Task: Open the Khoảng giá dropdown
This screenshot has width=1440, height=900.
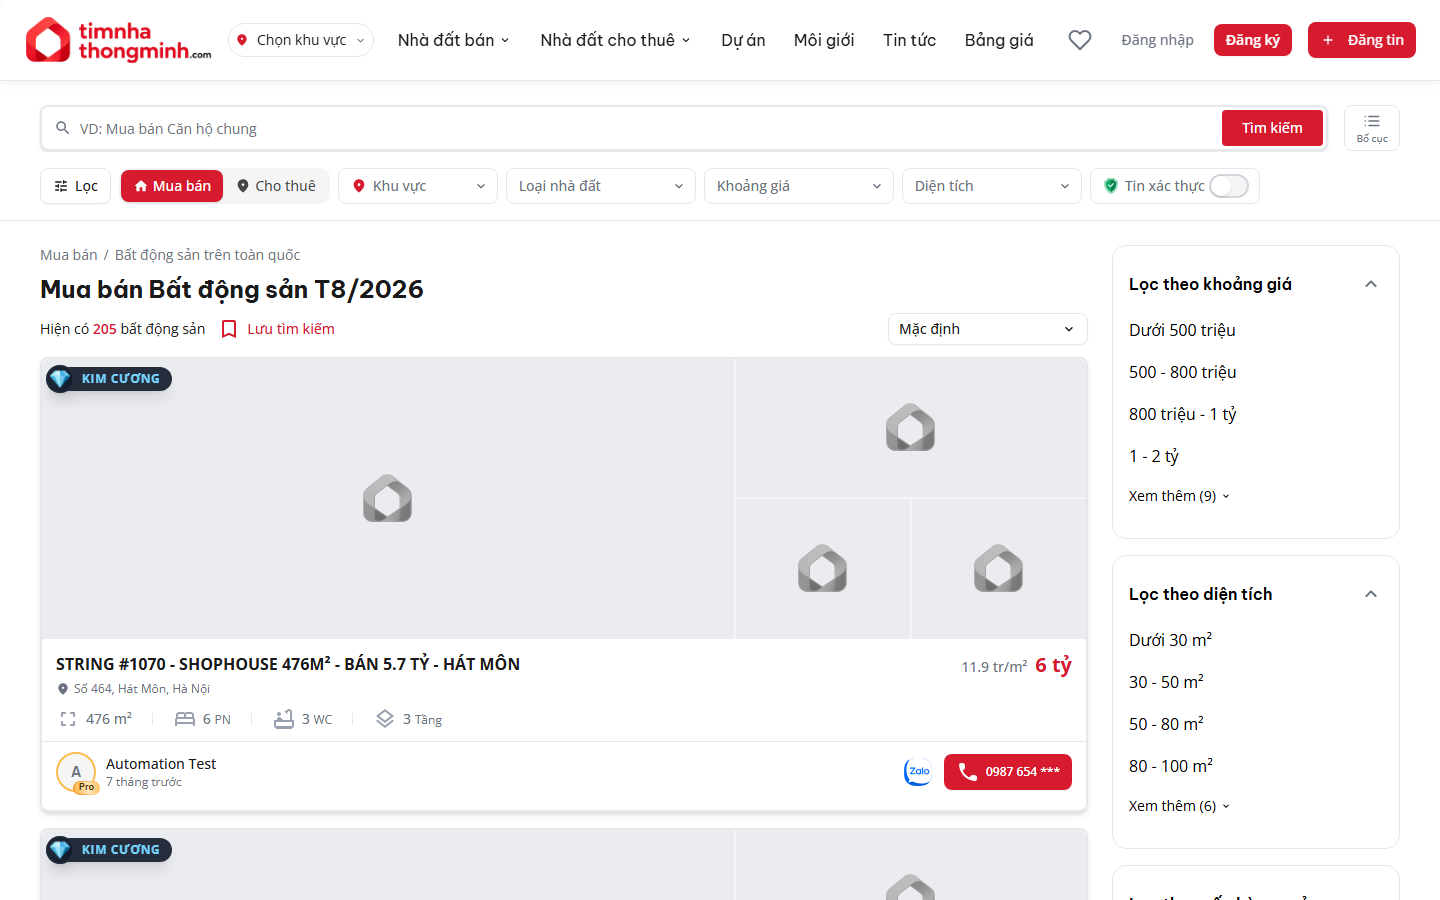Action: pyautogui.click(x=799, y=186)
